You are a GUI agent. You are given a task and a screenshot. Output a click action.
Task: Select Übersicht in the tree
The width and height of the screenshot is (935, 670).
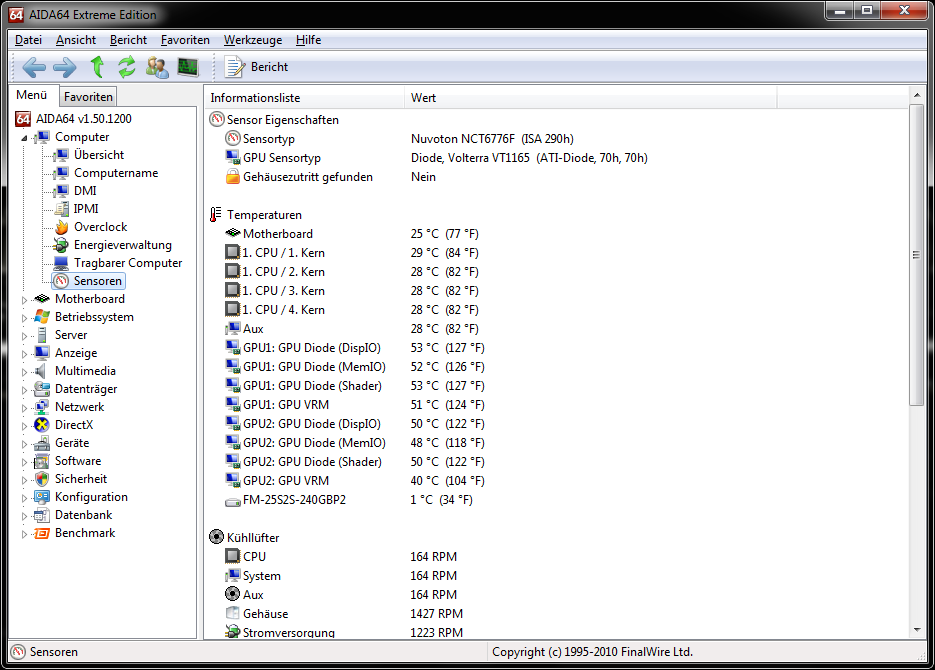click(99, 154)
